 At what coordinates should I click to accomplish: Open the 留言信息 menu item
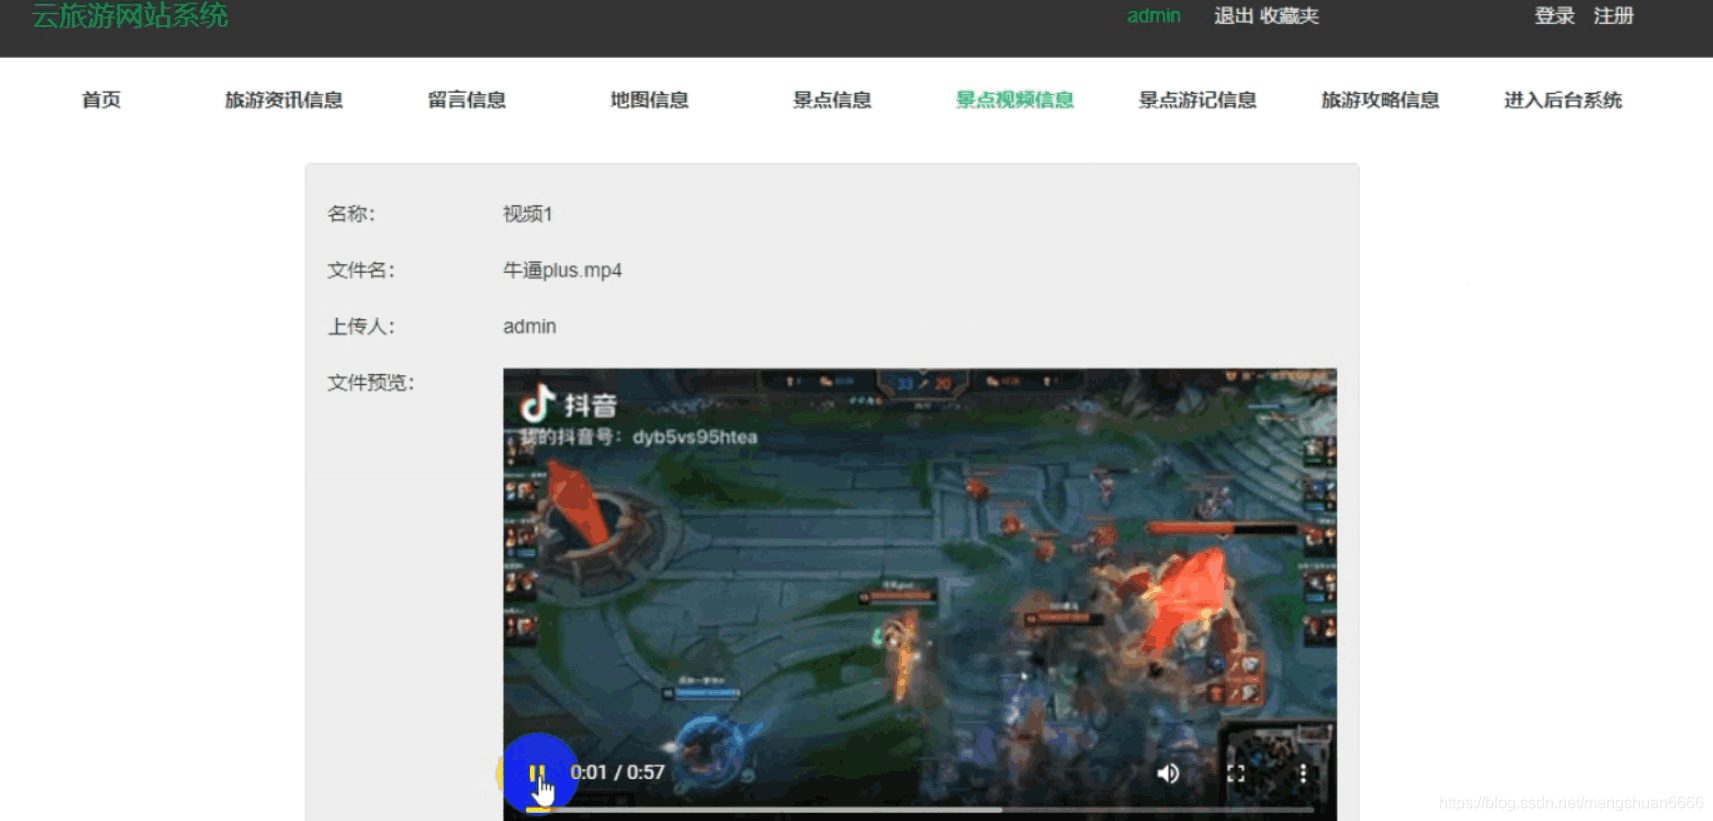coord(467,100)
